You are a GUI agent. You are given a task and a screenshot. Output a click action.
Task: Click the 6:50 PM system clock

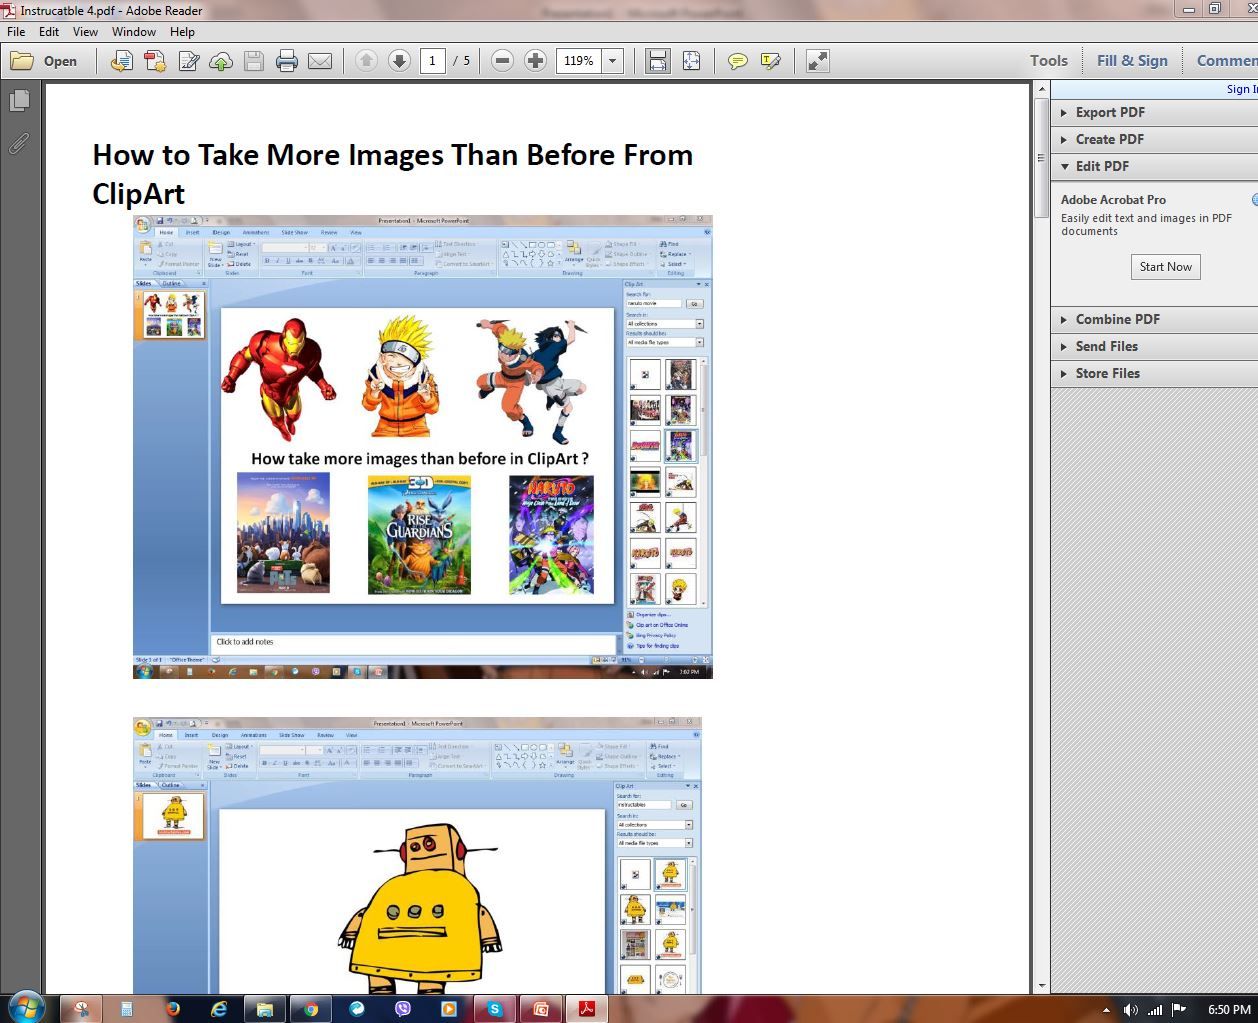click(1229, 1009)
